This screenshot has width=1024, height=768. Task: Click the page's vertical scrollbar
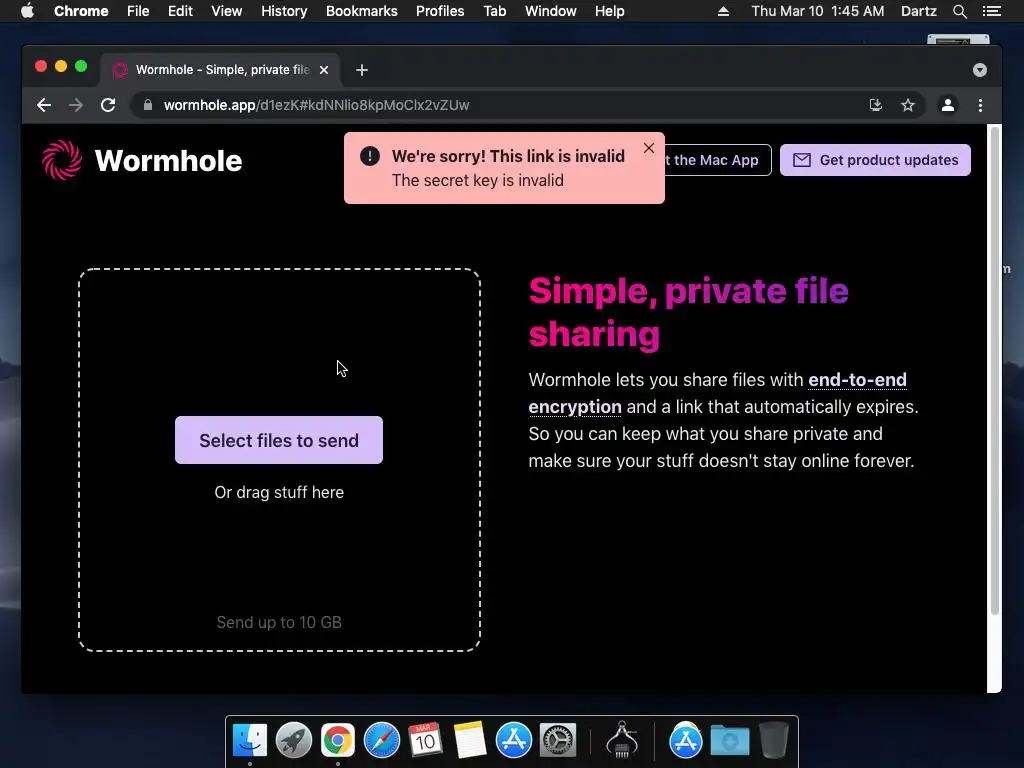click(x=995, y=372)
